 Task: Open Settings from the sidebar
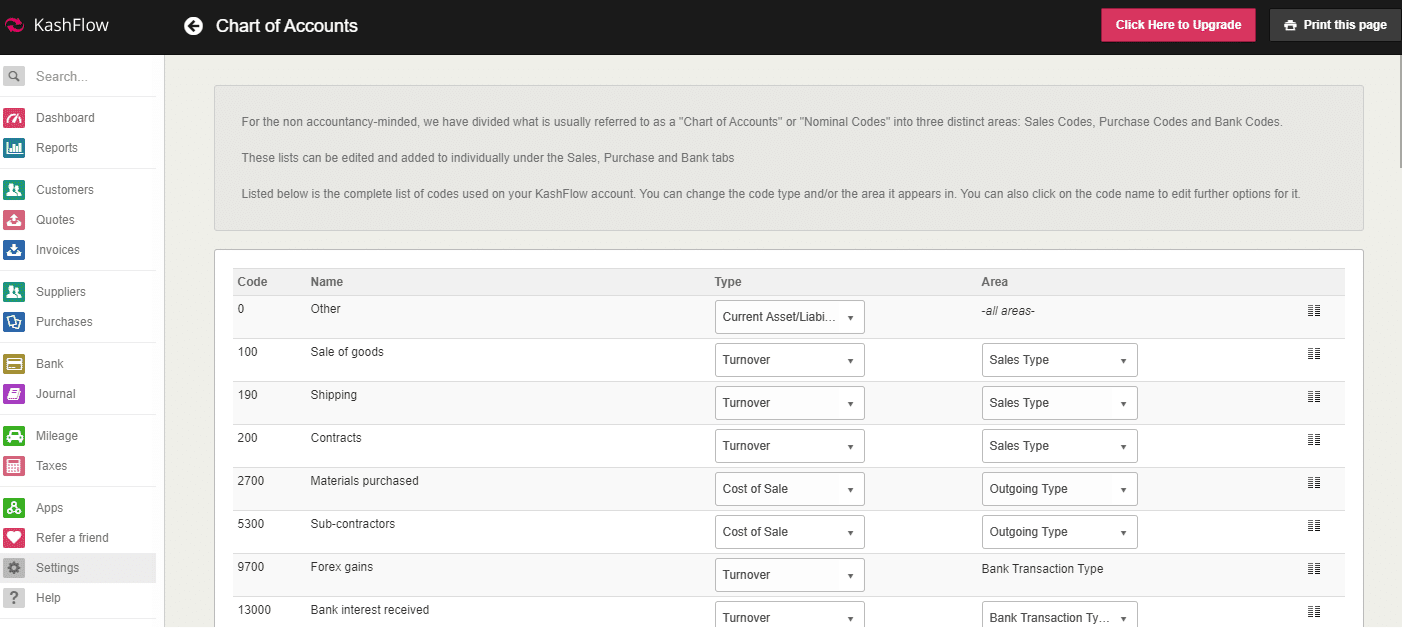[57, 568]
